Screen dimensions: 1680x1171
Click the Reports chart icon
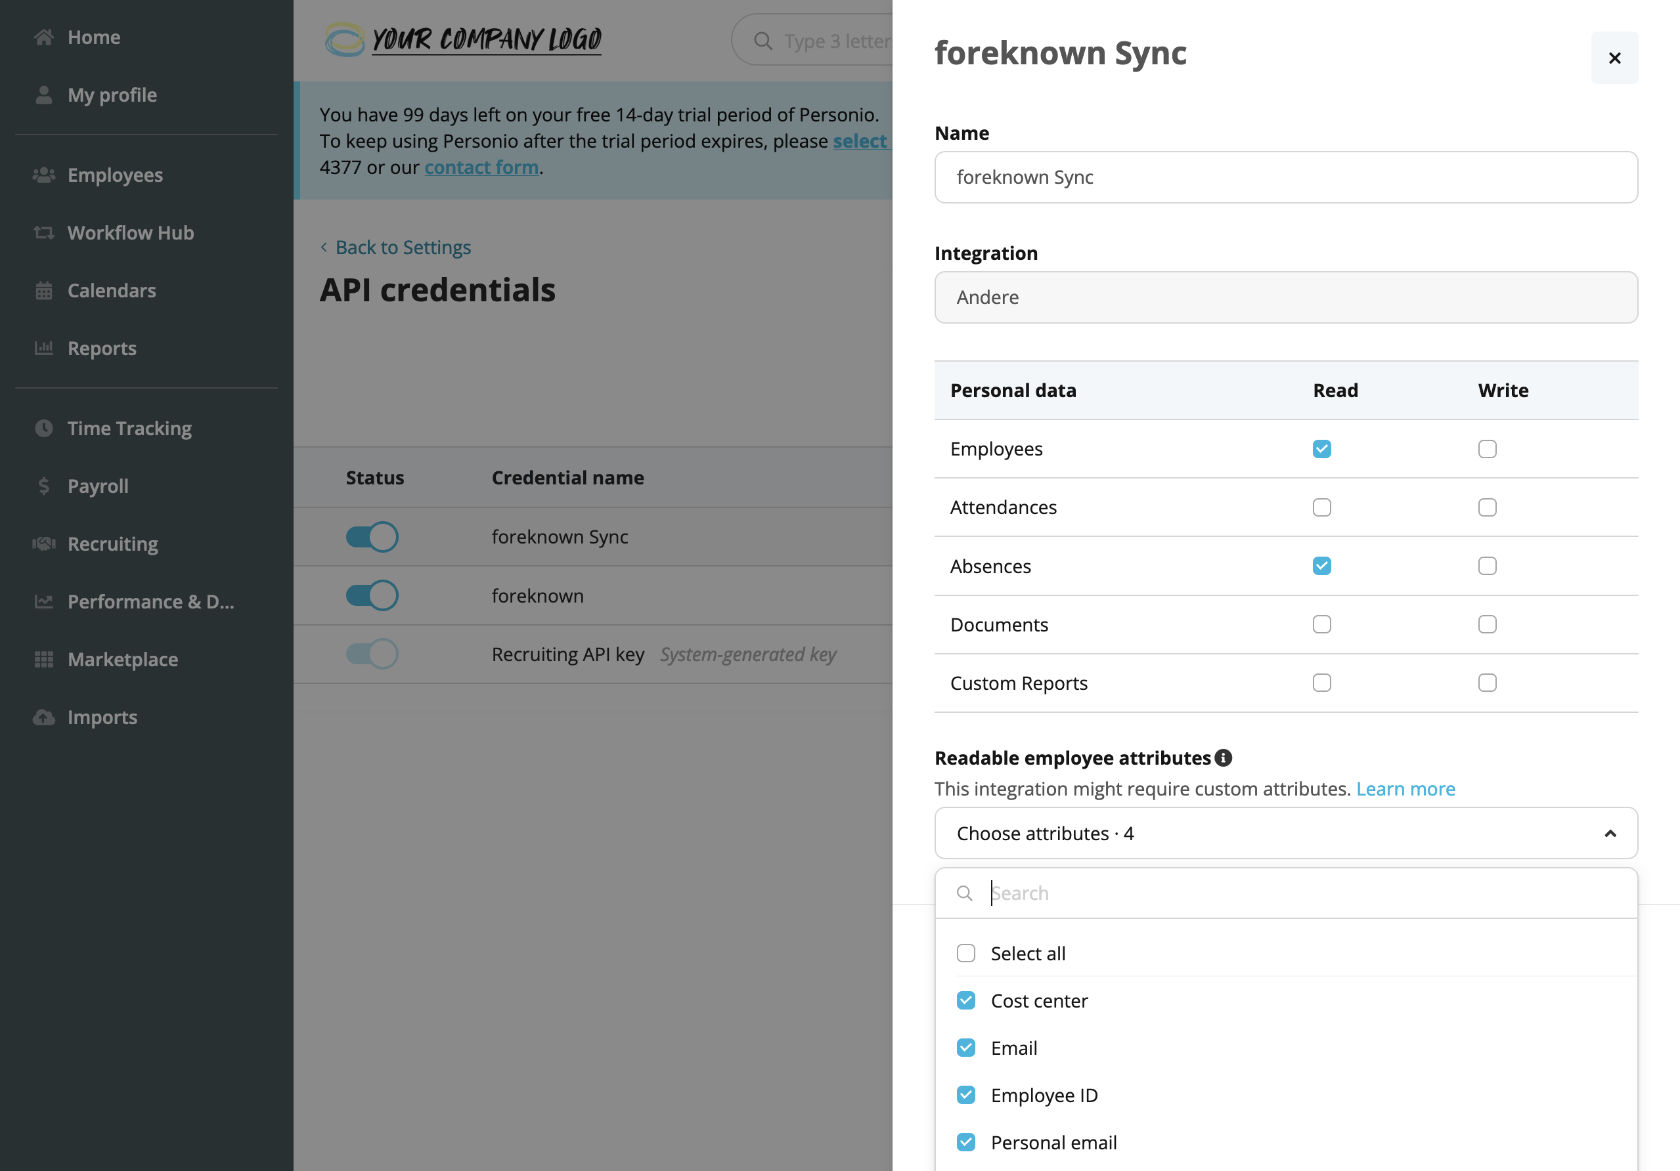(x=43, y=348)
